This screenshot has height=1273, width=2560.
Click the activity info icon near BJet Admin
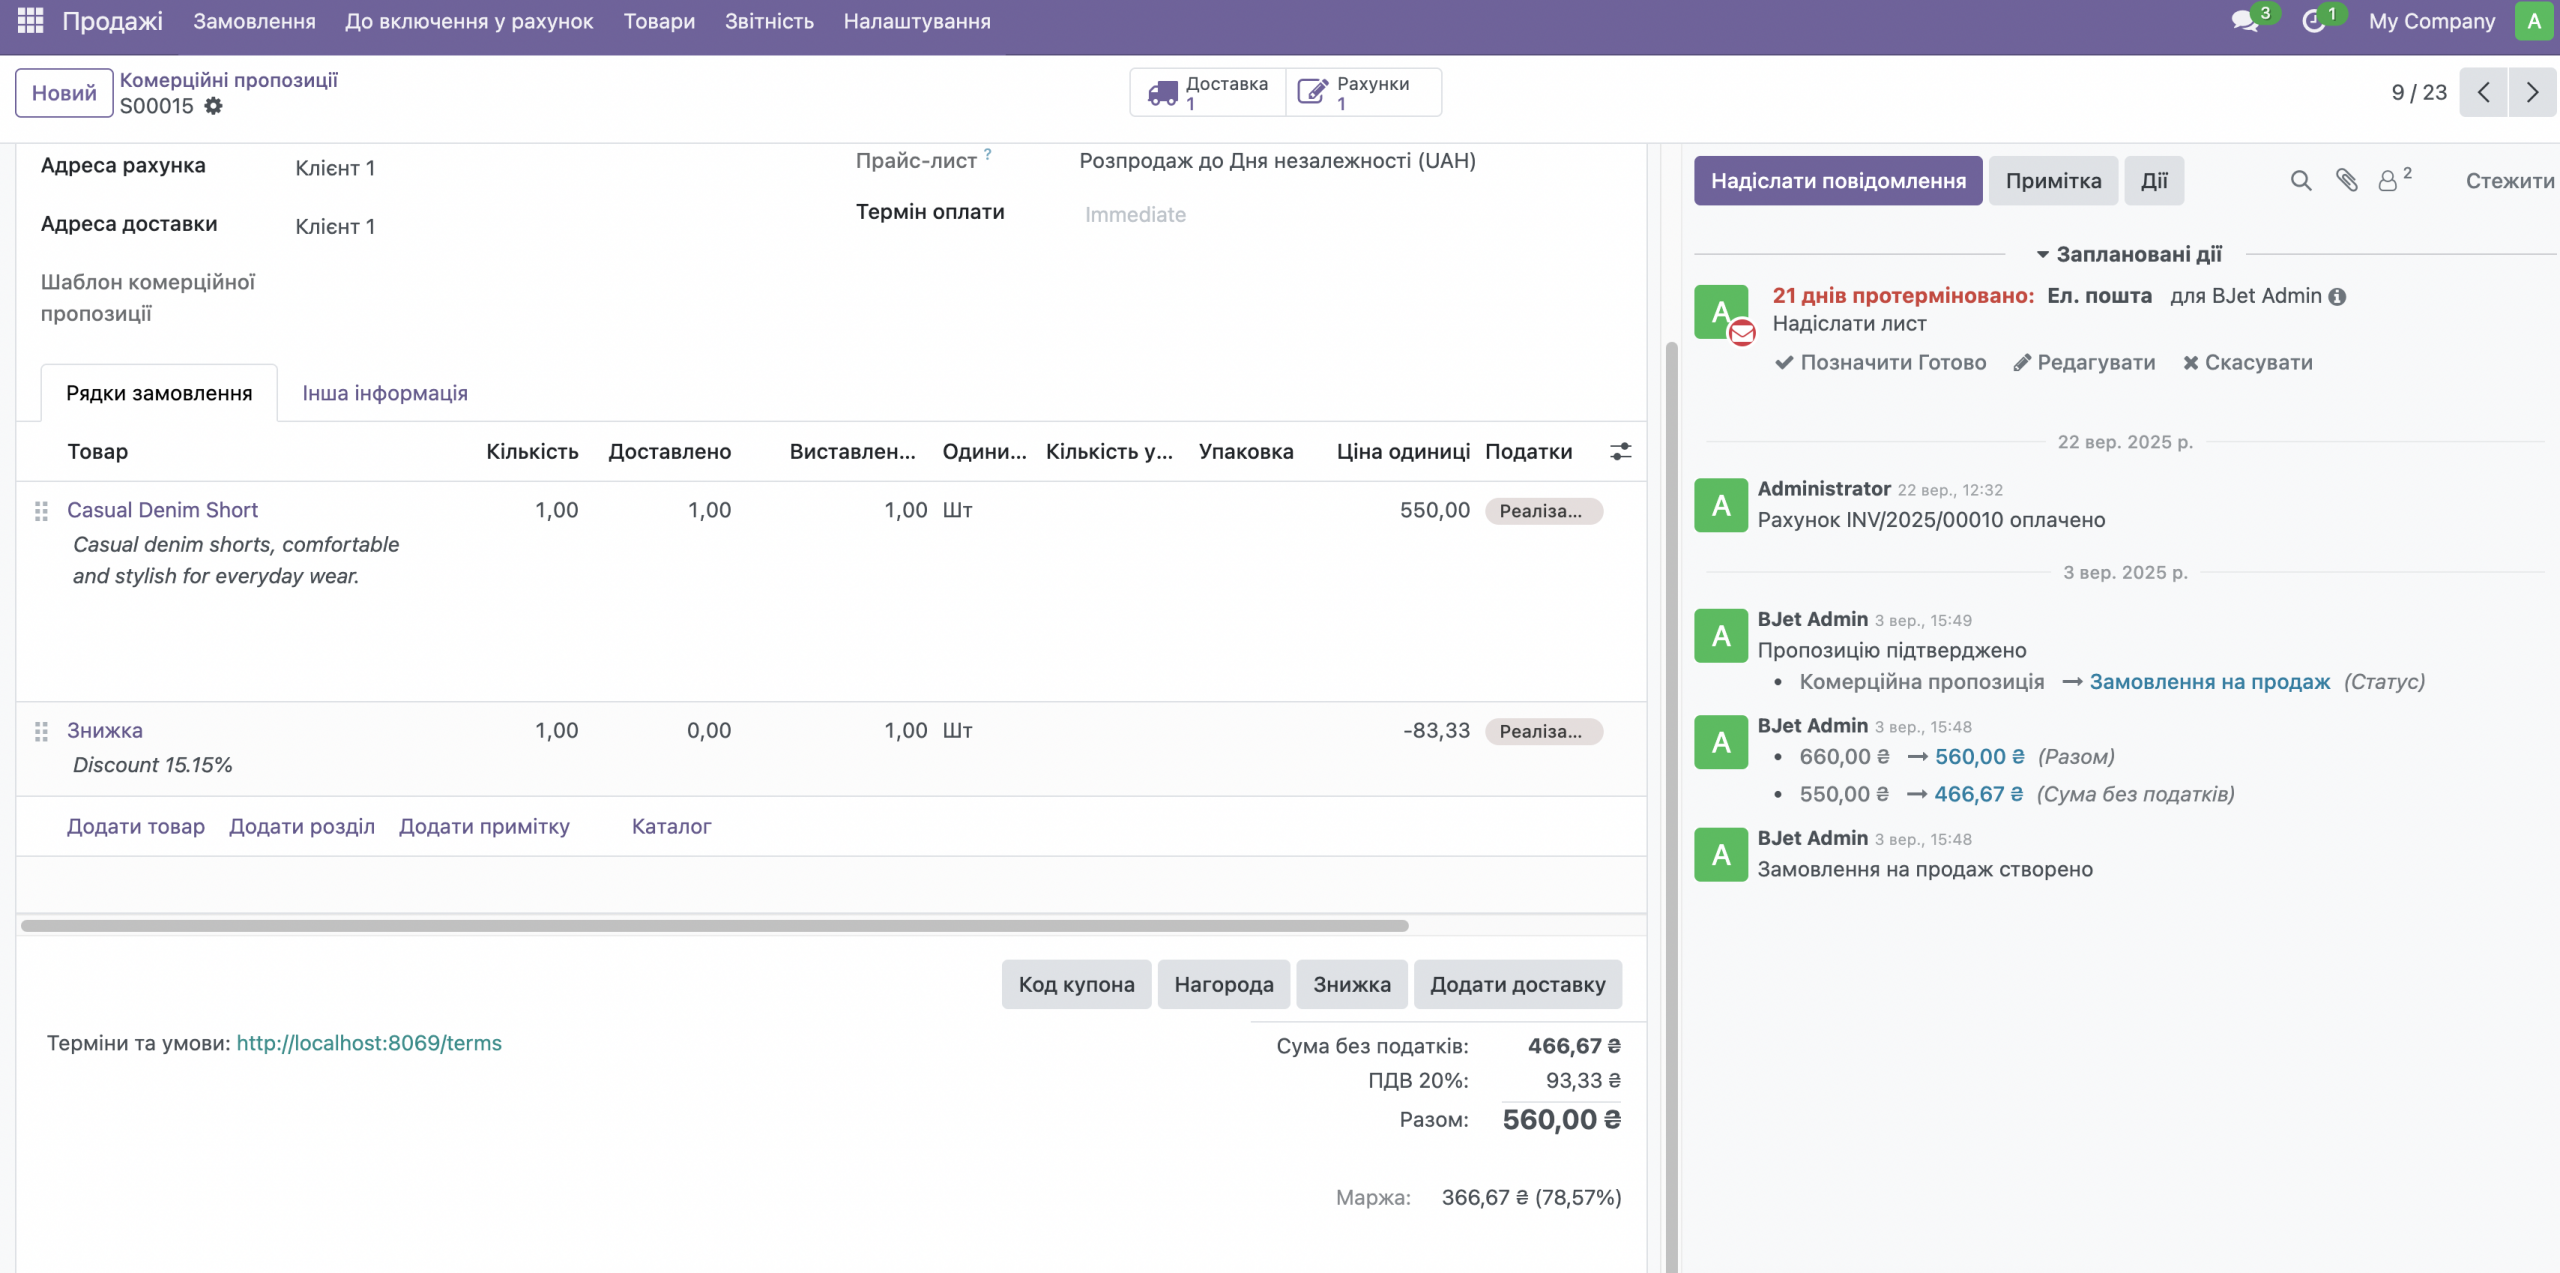(x=2337, y=297)
